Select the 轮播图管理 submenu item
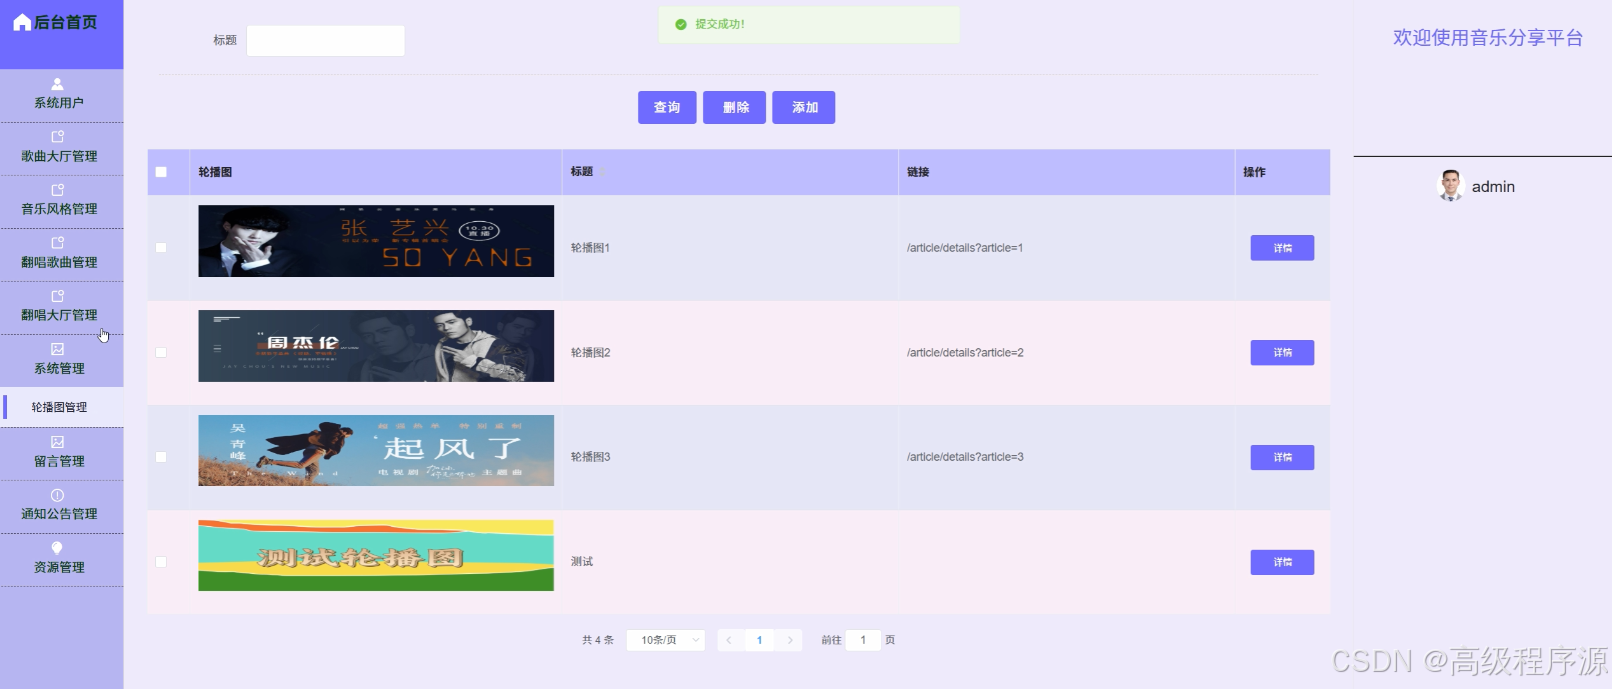 (x=61, y=407)
